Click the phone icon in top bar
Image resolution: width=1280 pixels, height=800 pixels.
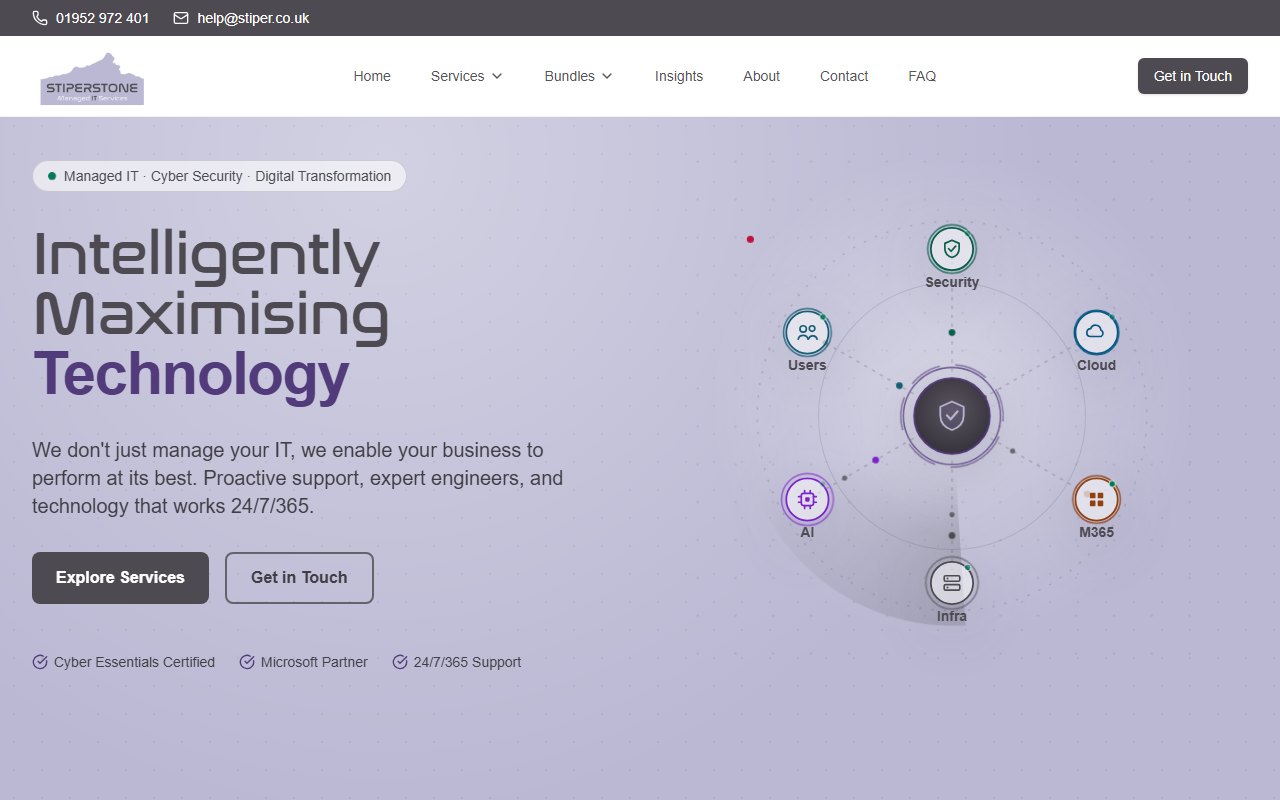(40, 18)
